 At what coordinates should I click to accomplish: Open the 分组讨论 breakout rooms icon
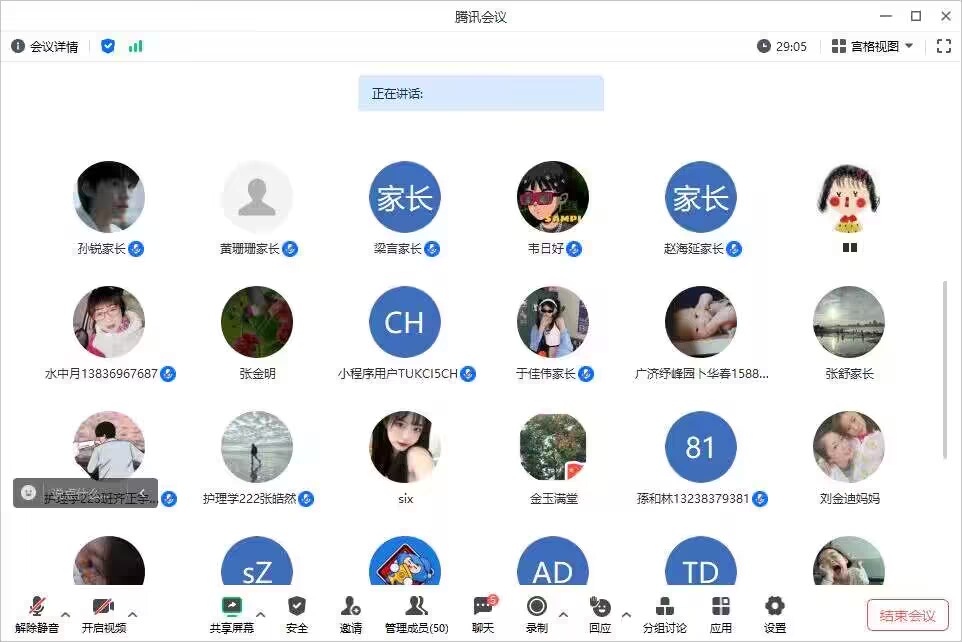(x=664, y=614)
